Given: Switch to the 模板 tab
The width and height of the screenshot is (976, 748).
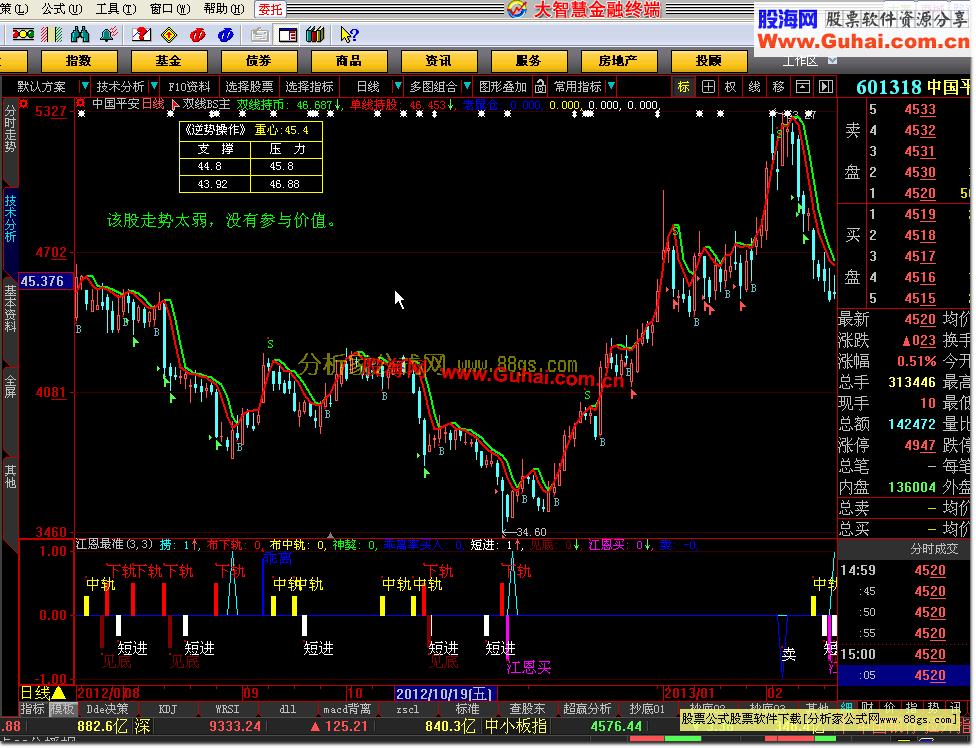Looking at the screenshot, I should coord(62,709).
